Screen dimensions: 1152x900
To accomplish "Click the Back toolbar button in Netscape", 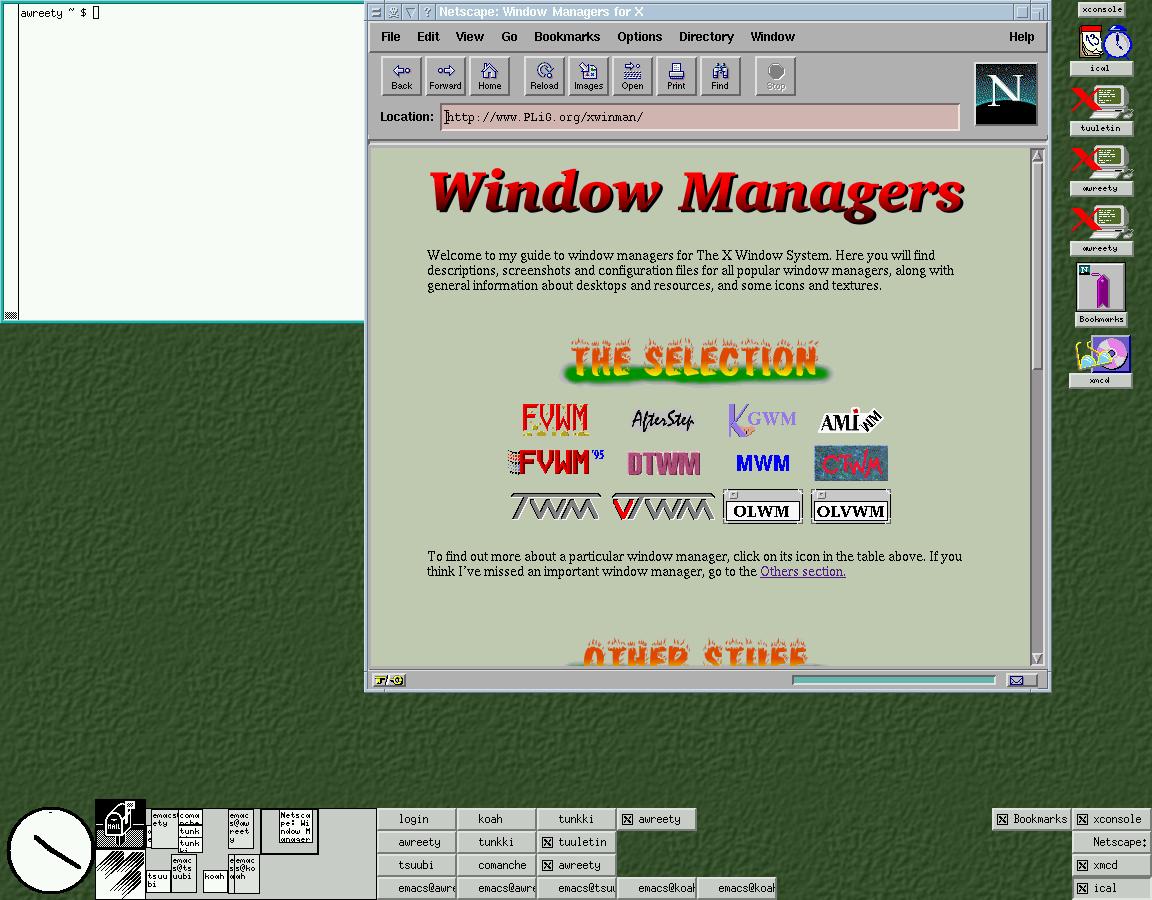I will pyautogui.click(x=401, y=76).
